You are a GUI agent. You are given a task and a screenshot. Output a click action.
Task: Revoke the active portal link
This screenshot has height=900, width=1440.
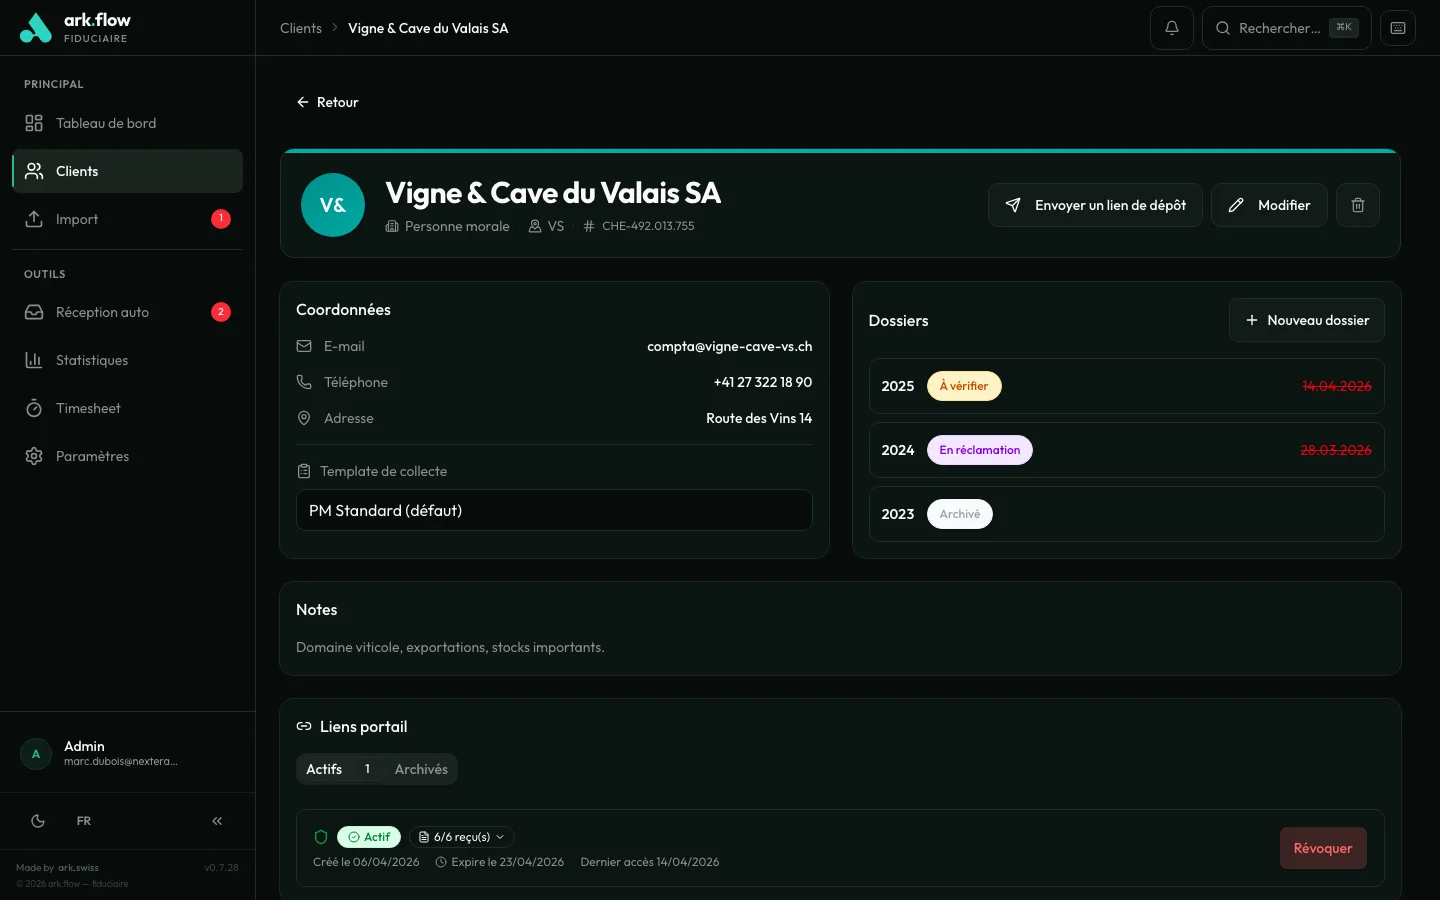1322,848
